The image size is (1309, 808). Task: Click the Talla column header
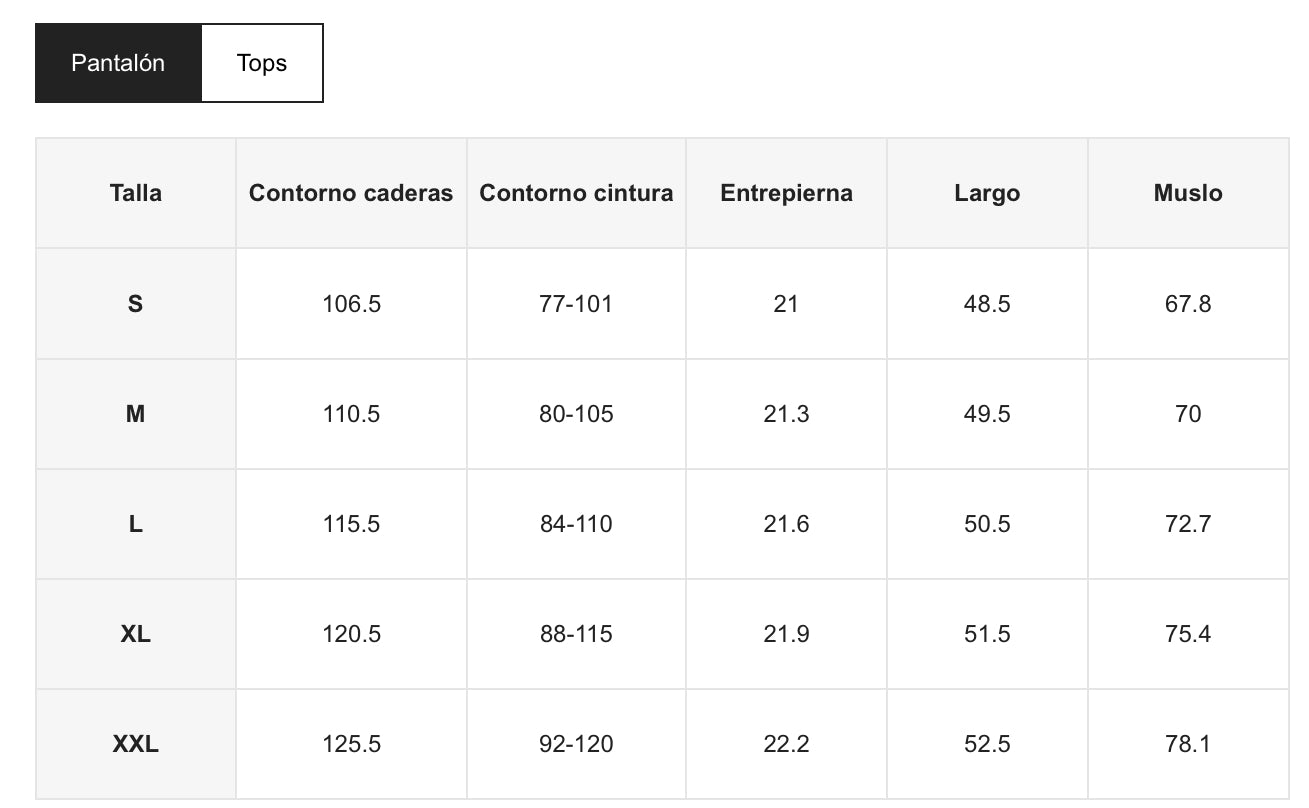[x=136, y=193]
